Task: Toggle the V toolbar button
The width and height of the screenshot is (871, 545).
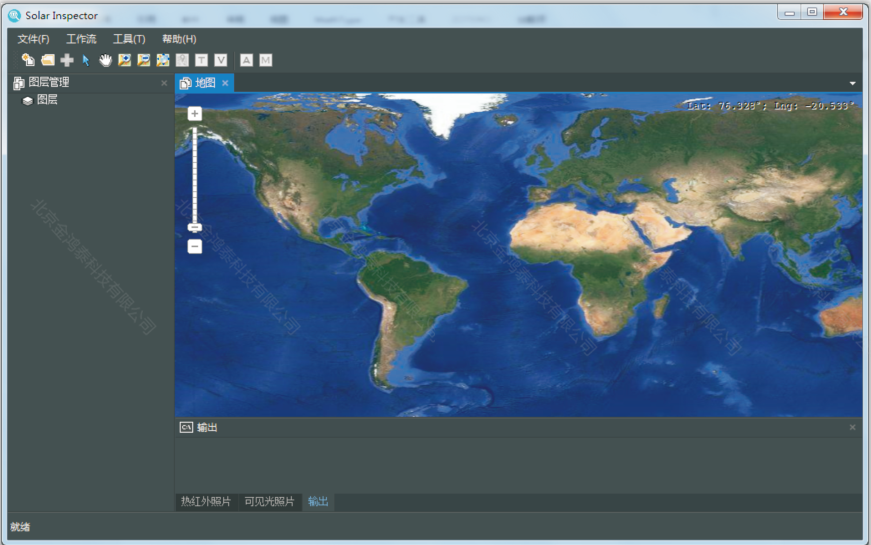Action: pos(221,61)
